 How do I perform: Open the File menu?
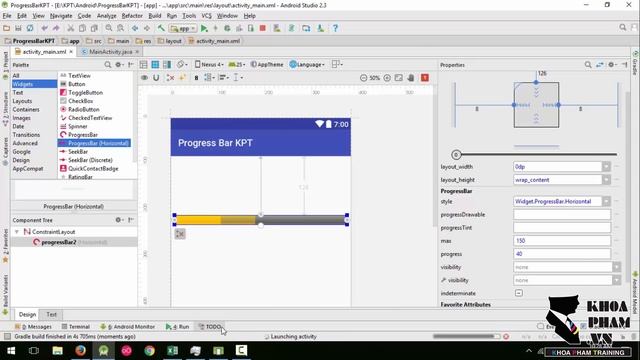[x=7, y=16]
